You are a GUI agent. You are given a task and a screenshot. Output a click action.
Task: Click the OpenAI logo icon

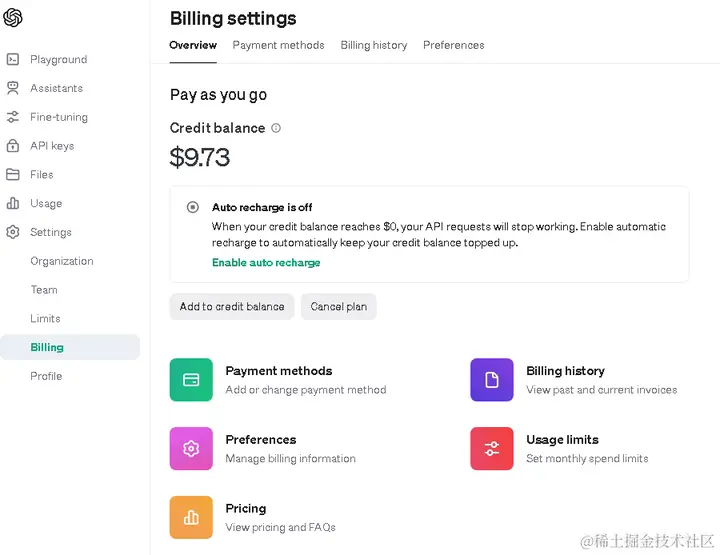coord(12,18)
